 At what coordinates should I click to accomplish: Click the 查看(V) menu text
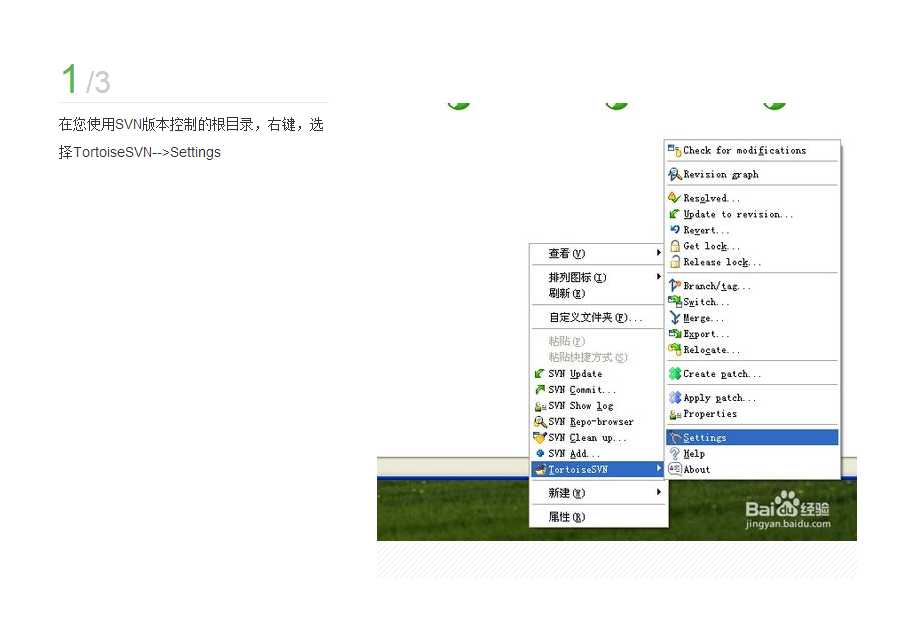pos(566,253)
